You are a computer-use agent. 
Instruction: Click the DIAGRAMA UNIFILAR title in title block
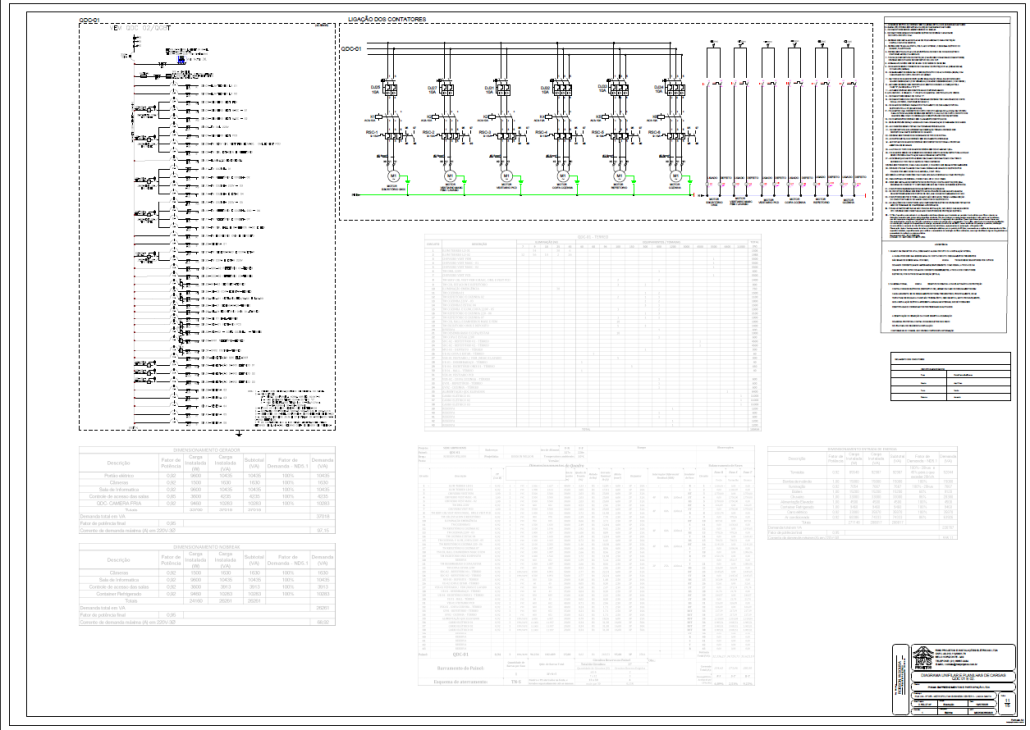(961, 677)
